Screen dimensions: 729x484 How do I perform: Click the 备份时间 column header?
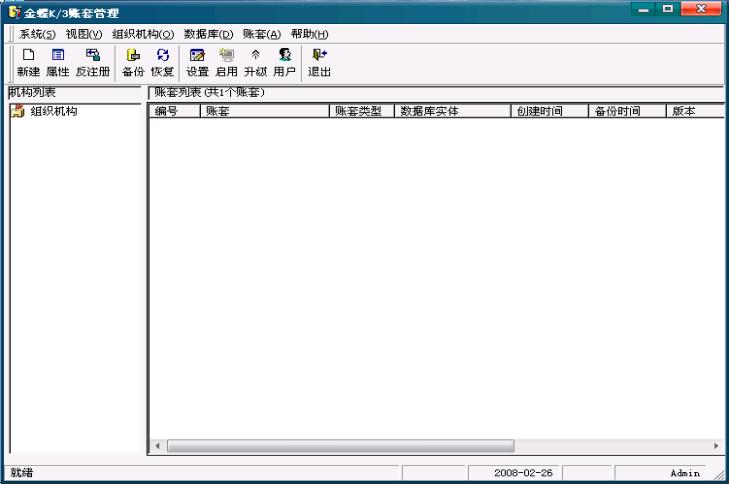tap(627, 111)
